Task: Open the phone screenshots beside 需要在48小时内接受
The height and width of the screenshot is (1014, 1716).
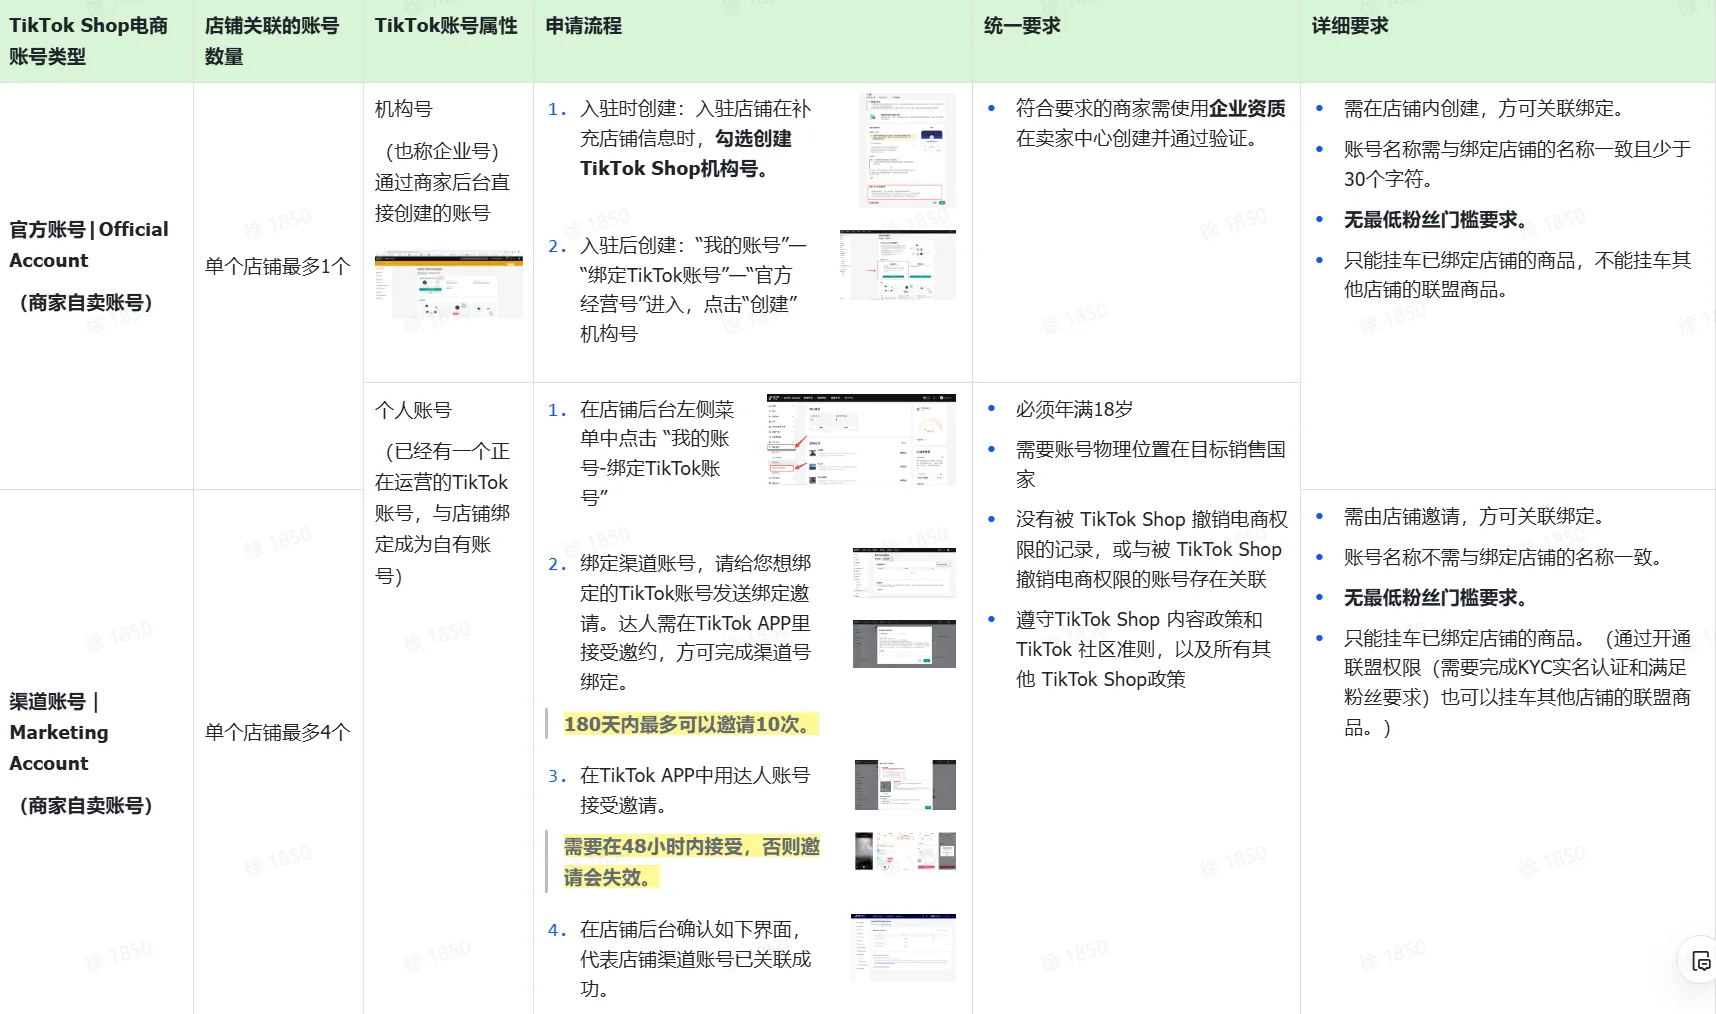Action: tap(905, 851)
